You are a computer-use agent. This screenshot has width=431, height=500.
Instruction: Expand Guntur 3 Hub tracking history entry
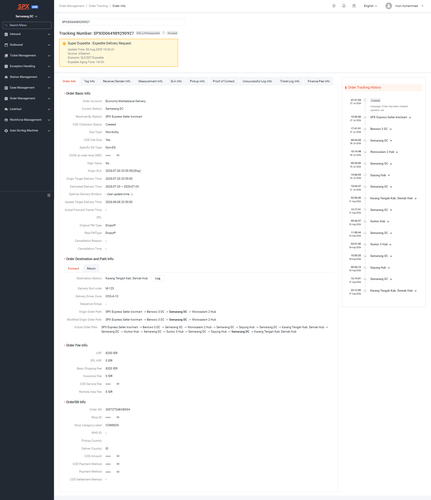click(390, 244)
